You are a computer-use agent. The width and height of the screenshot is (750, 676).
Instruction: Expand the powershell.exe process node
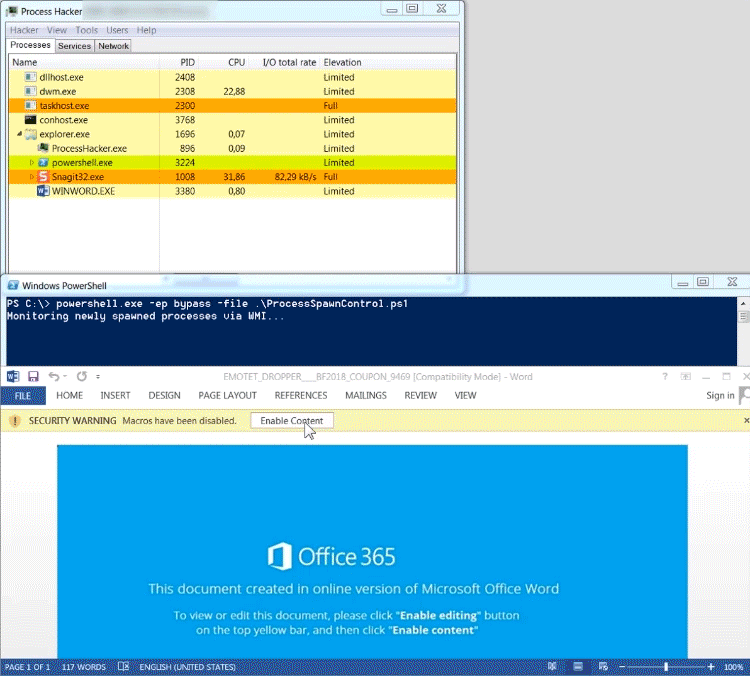click(x=32, y=163)
